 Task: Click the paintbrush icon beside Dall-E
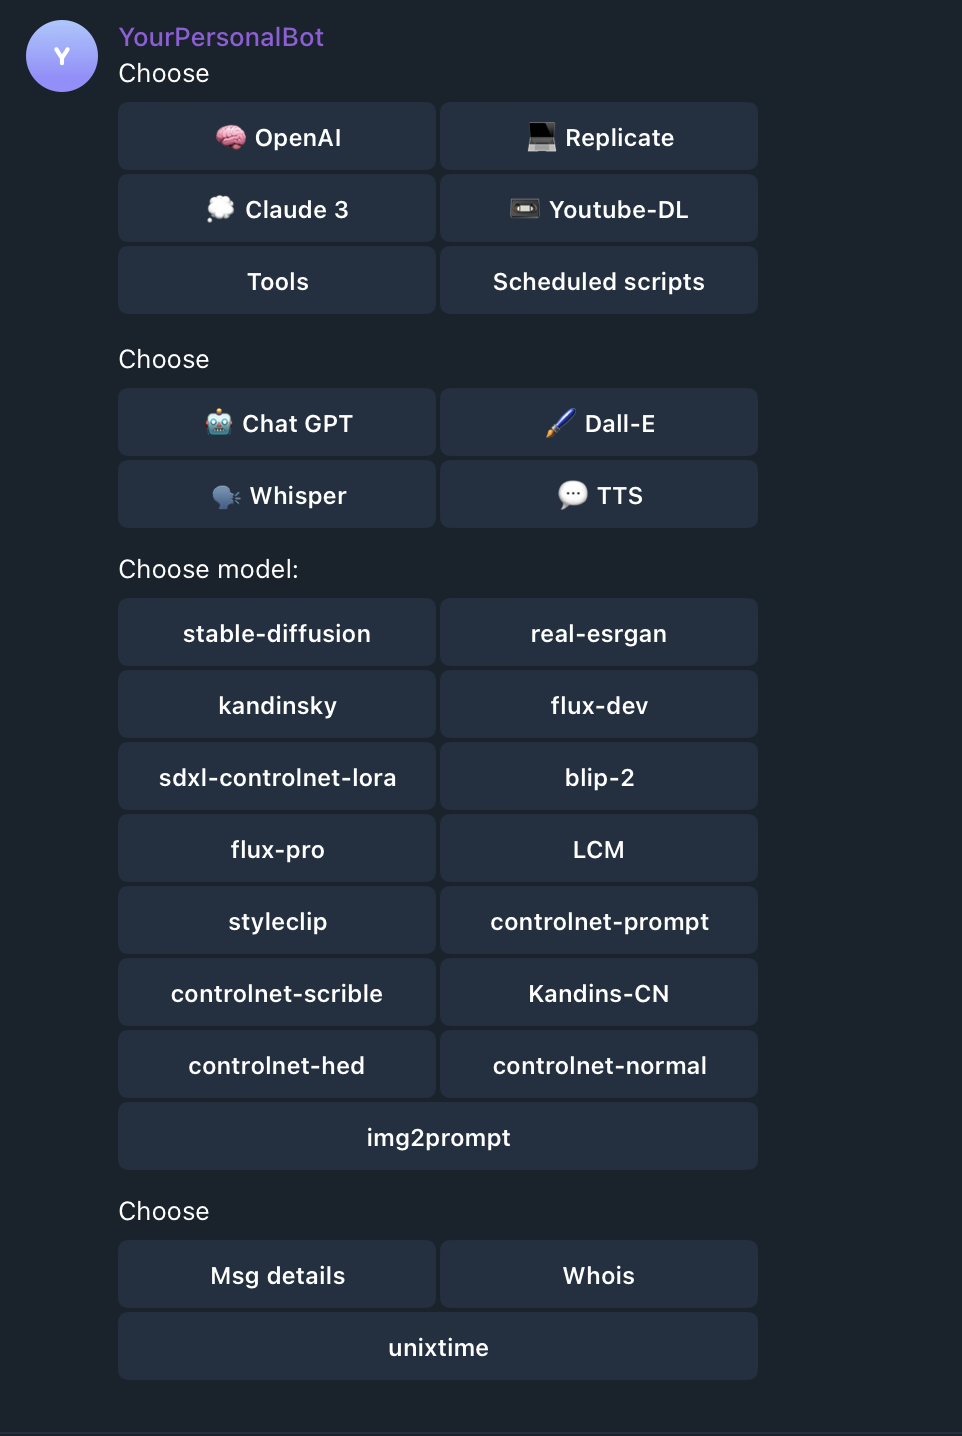561,423
